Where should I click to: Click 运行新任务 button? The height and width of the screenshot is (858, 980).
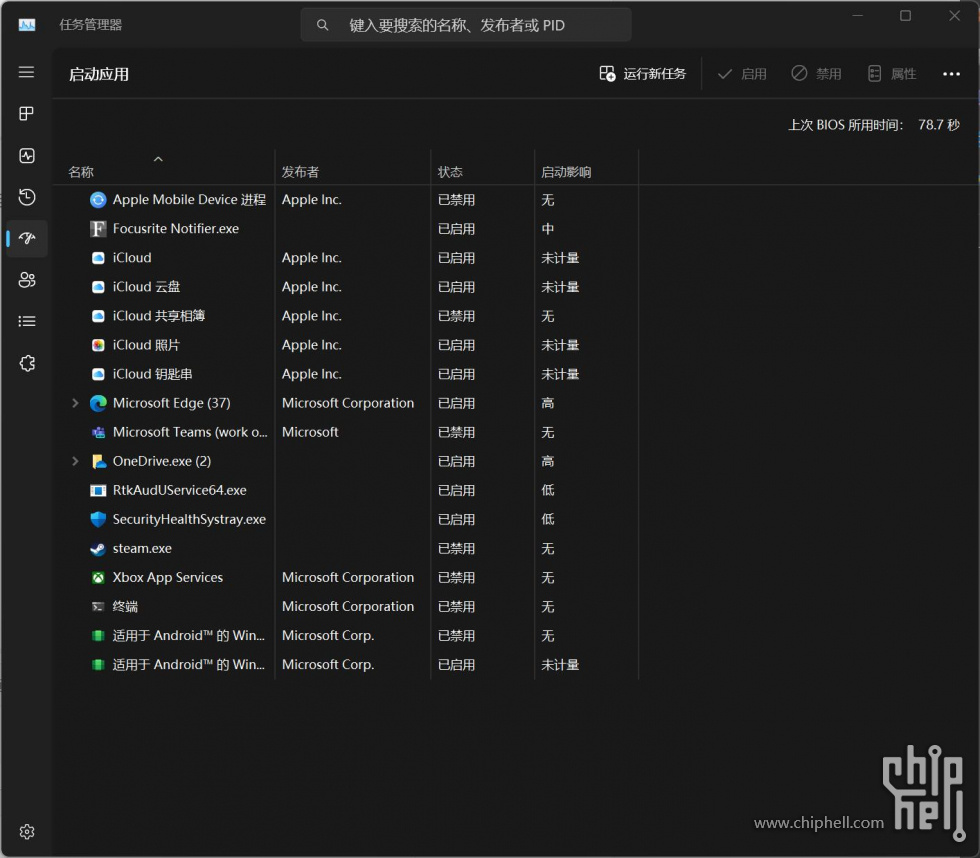tap(642, 74)
